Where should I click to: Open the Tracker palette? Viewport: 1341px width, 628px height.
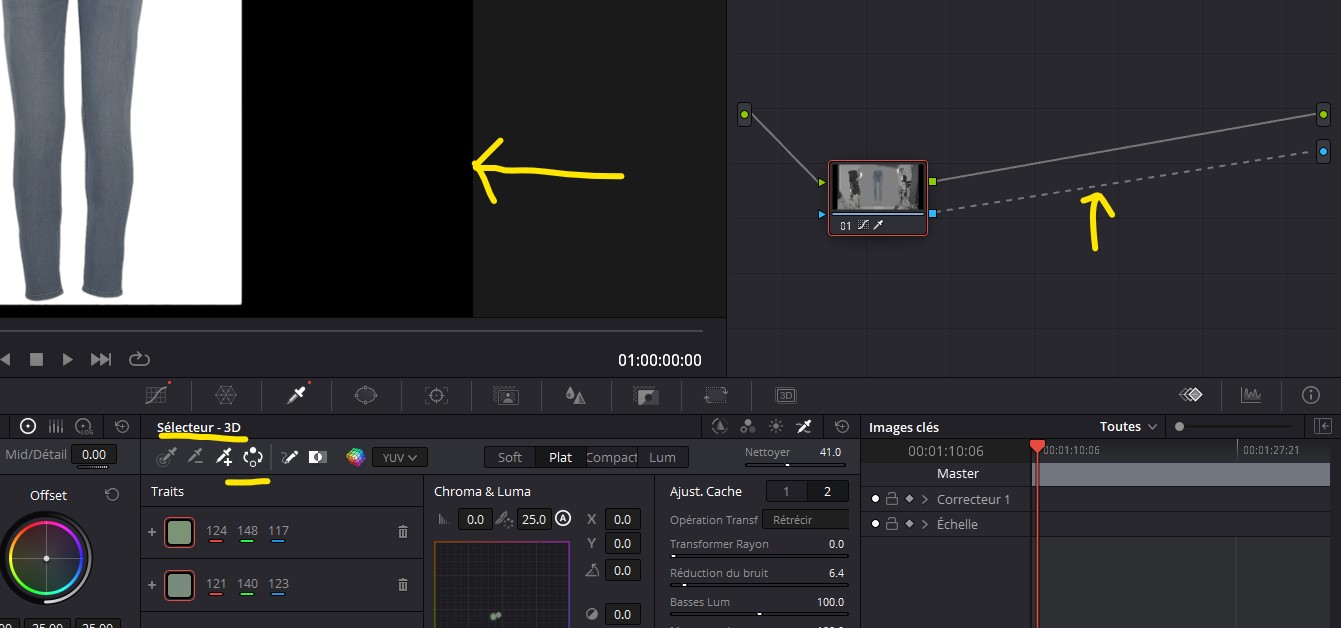coord(436,395)
